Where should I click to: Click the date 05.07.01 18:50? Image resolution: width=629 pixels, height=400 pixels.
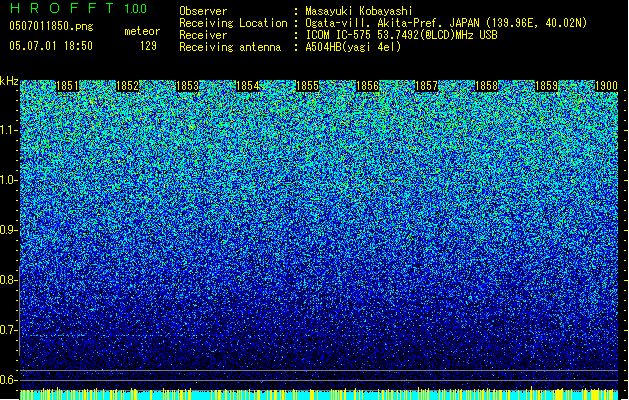pos(51,45)
